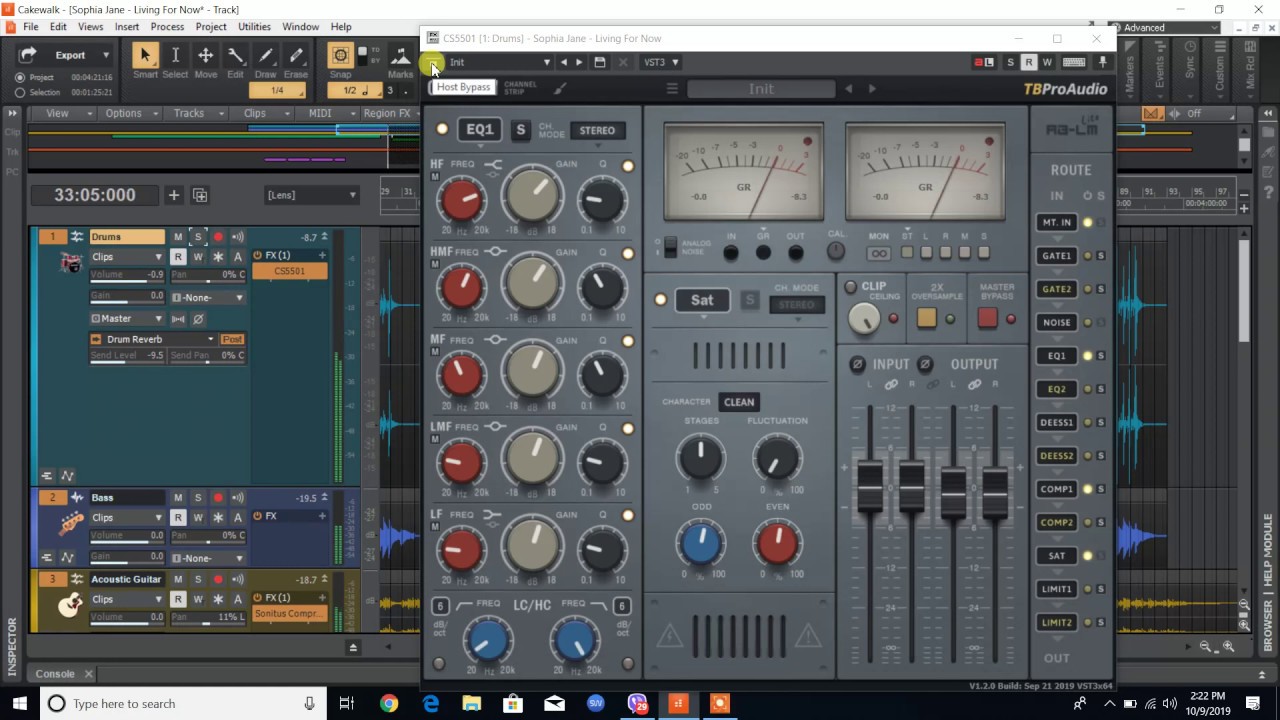This screenshot has width=1280, height=720.
Task: Click the CS5501 effect in Drums FX
Action: point(290,271)
